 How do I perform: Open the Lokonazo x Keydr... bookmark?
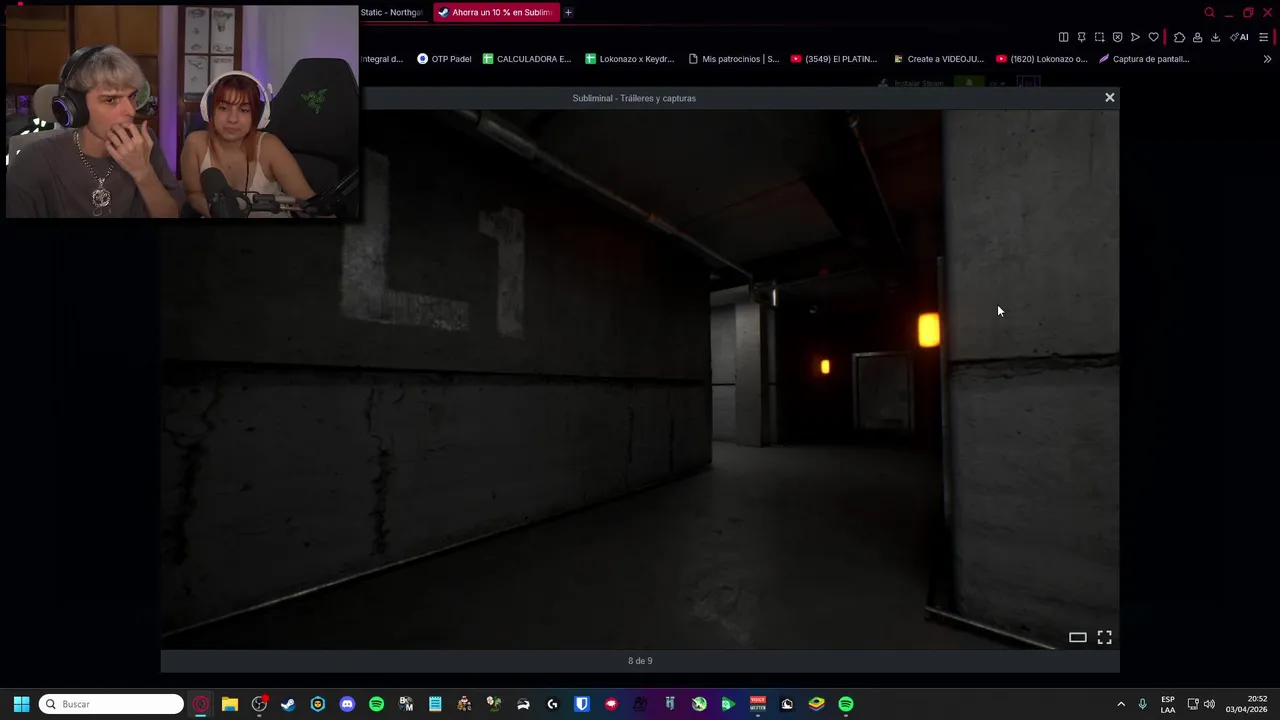(630, 59)
